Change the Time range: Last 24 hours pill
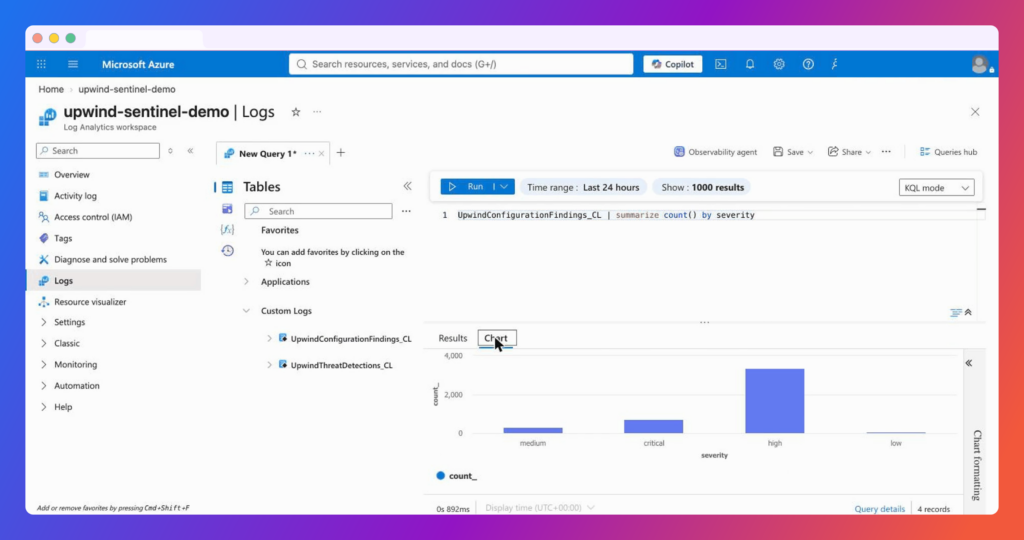Screen dimensions: 1024x540 pyautogui.click(x=583, y=187)
